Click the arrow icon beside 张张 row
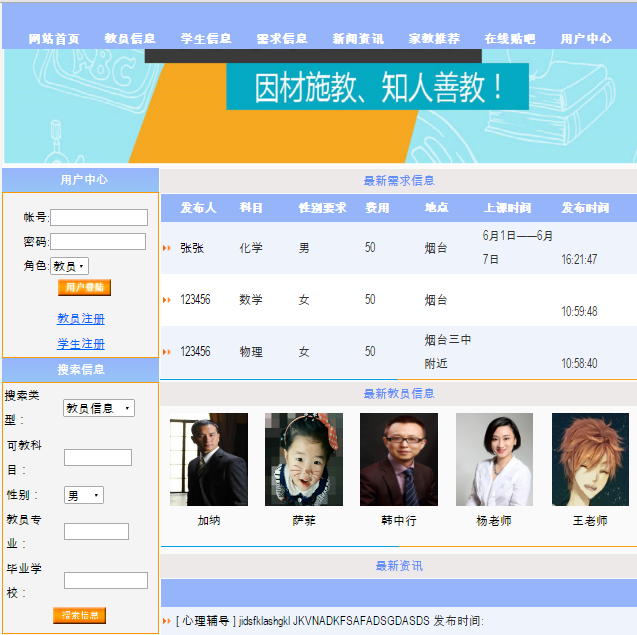This screenshot has height=635, width=637. (x=167, y=248)
